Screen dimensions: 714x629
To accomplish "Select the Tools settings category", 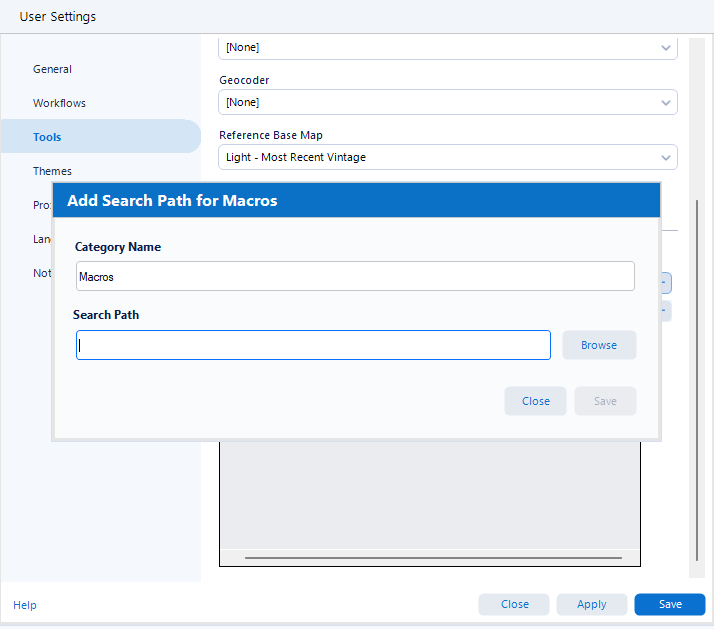I will coord(47,137).
